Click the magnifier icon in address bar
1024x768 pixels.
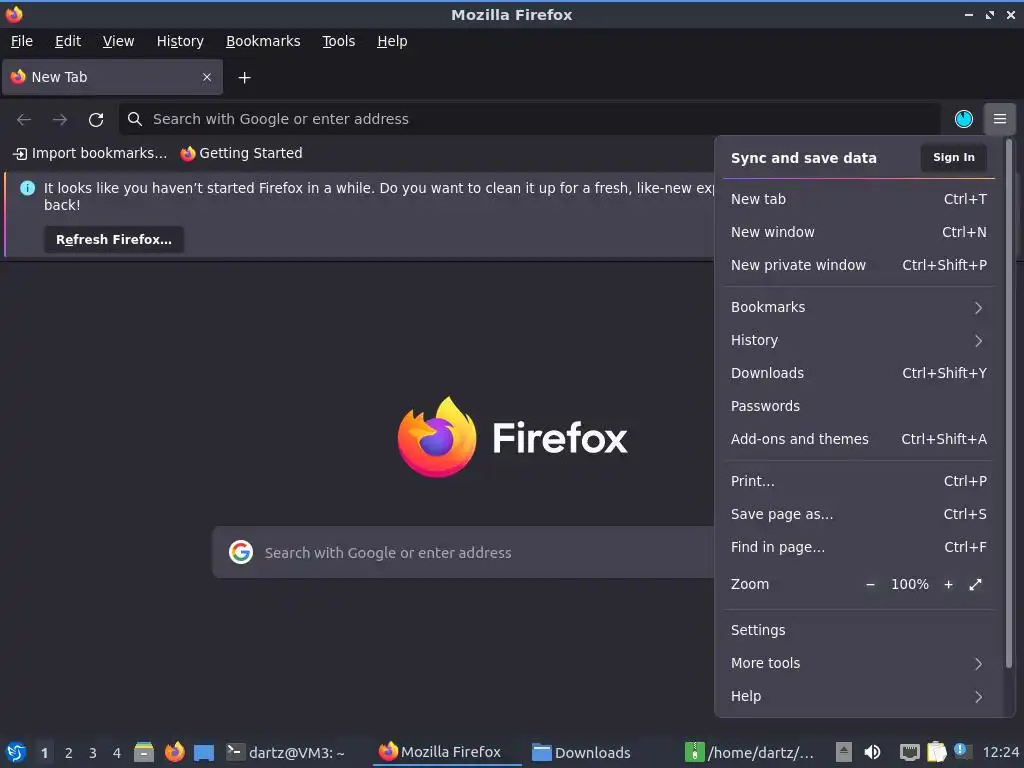pos(135,119)
